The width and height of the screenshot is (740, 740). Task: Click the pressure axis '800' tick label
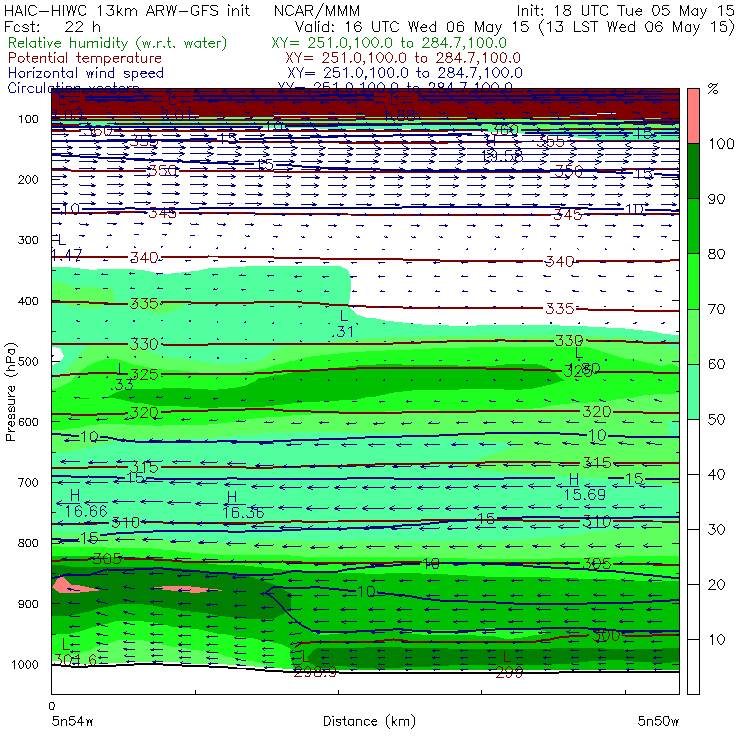tap(28, 543)
